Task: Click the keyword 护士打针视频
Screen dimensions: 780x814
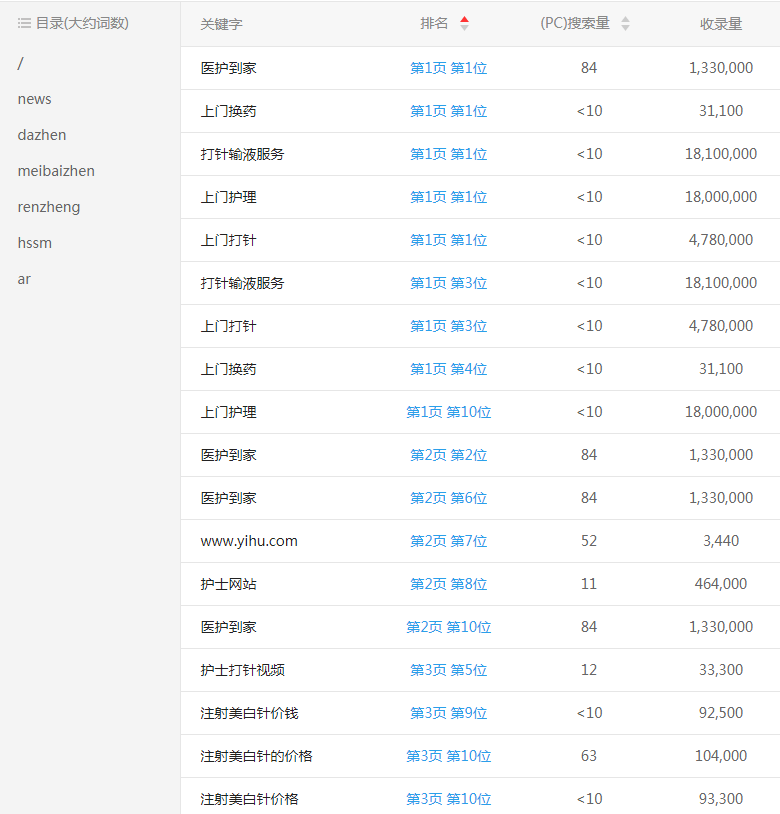Action: [x=242, y=670]
